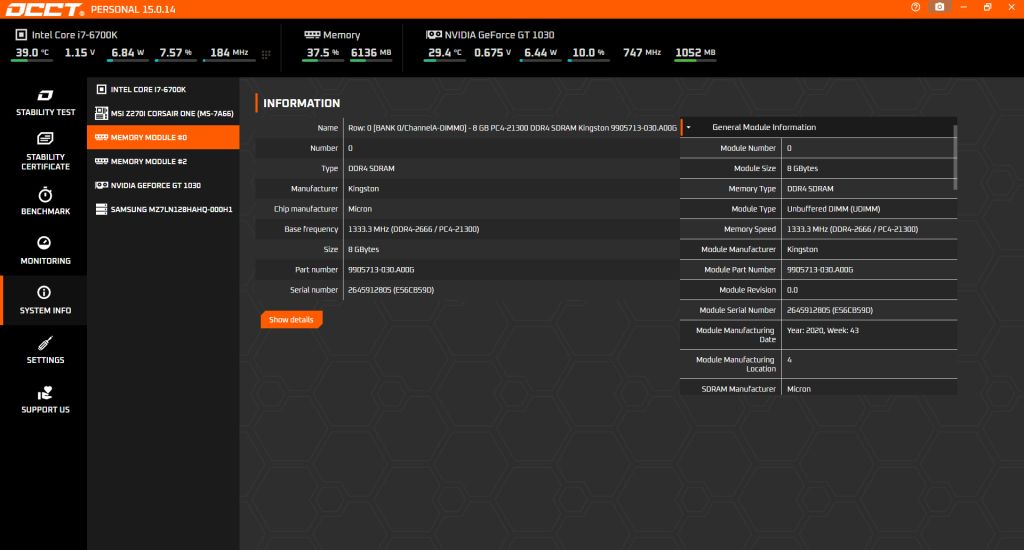The width and height of the screenshot is (1024, 550).
Task: Go to the Benchmark section
Action: pos(45,201)
